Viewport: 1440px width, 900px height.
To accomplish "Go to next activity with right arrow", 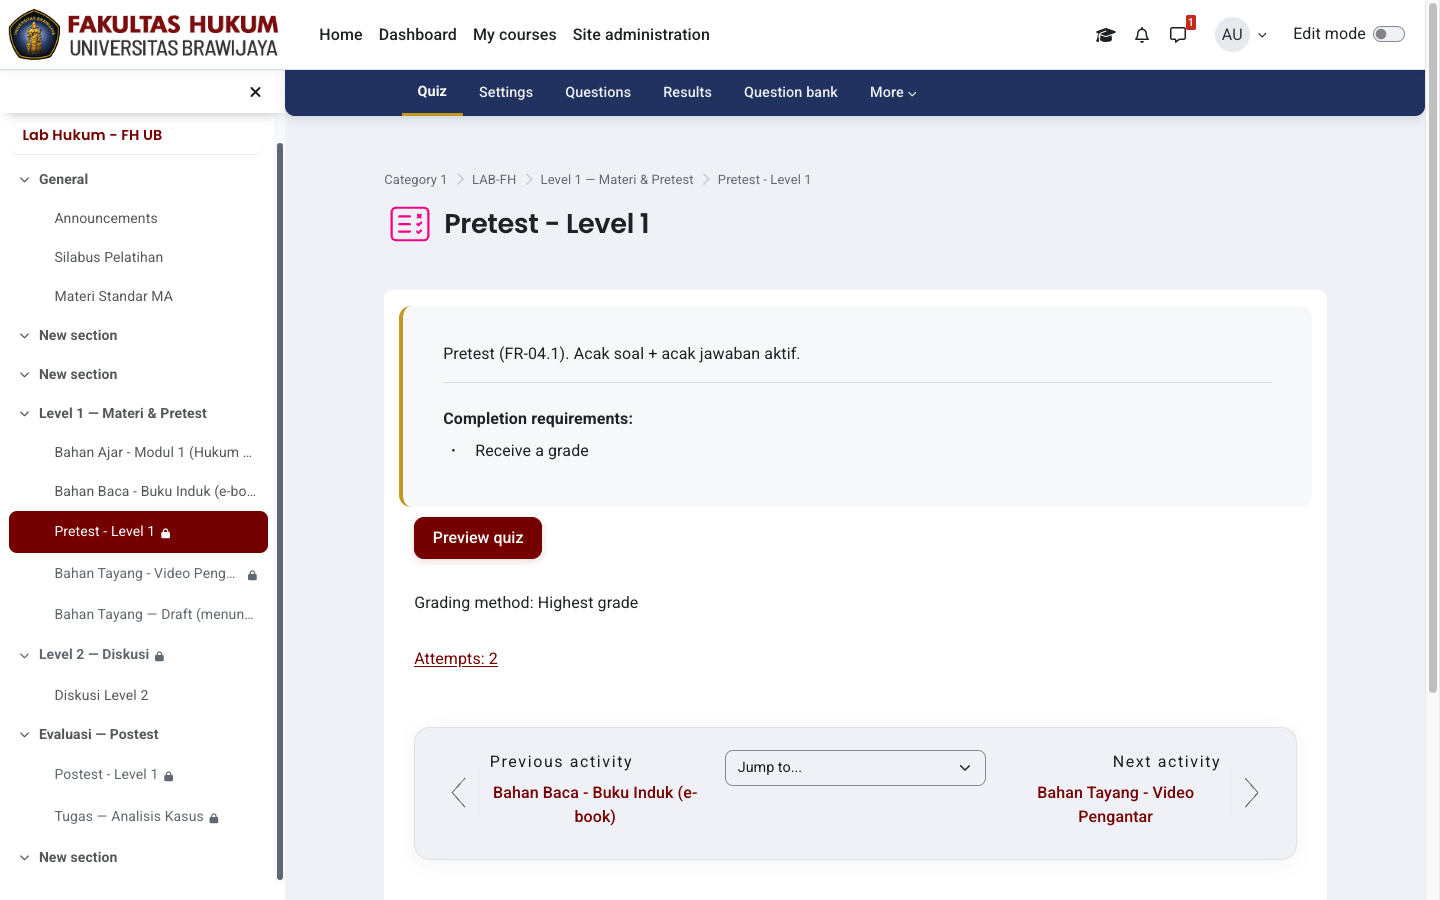I will pyautogui.click(x=1251, y=793).
